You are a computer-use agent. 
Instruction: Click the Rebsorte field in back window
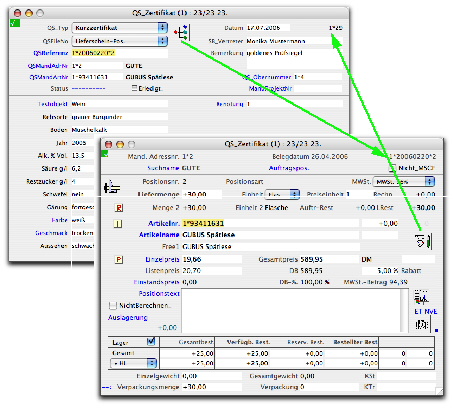(120, 117)
